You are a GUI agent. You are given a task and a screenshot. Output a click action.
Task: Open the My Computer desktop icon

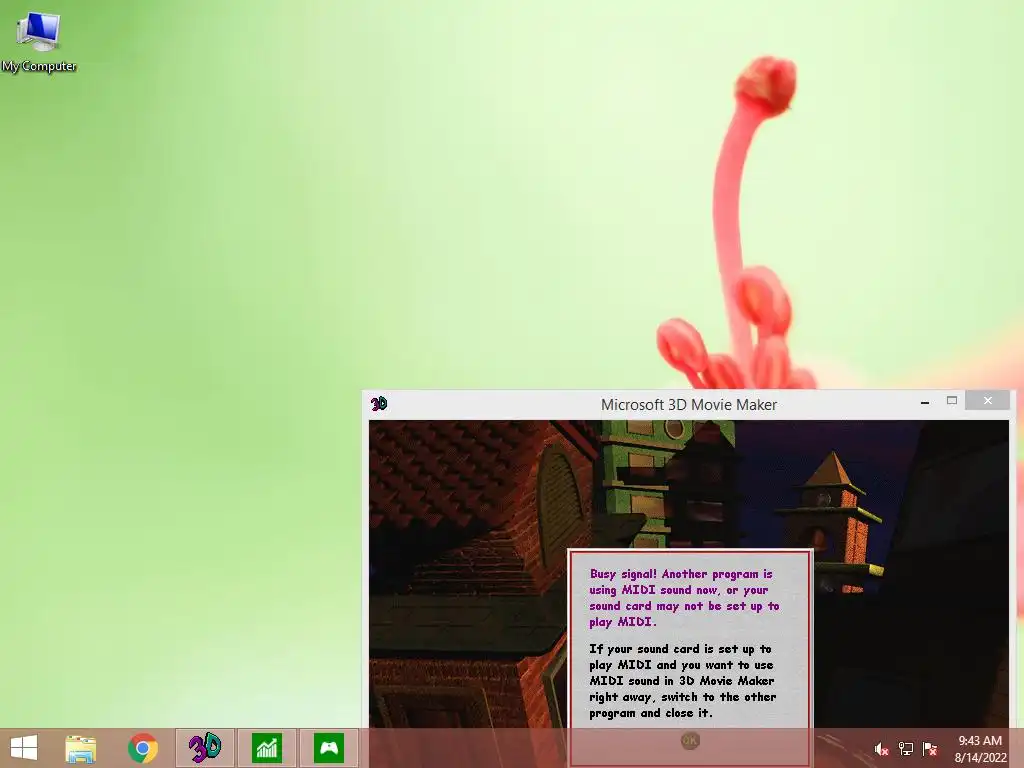pyautogui.click(x=39, y=42)
